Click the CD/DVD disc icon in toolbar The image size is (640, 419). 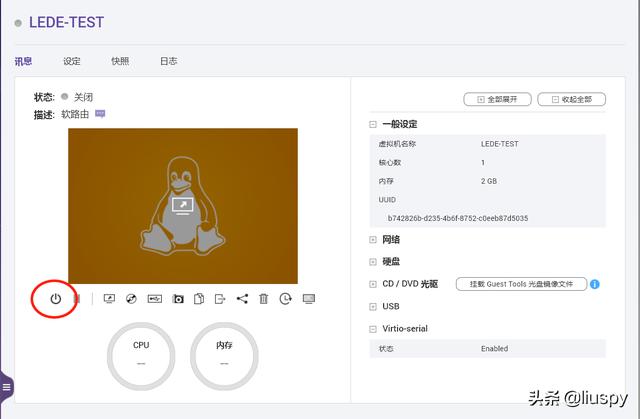pyautogui.click(x=131, y=299)
